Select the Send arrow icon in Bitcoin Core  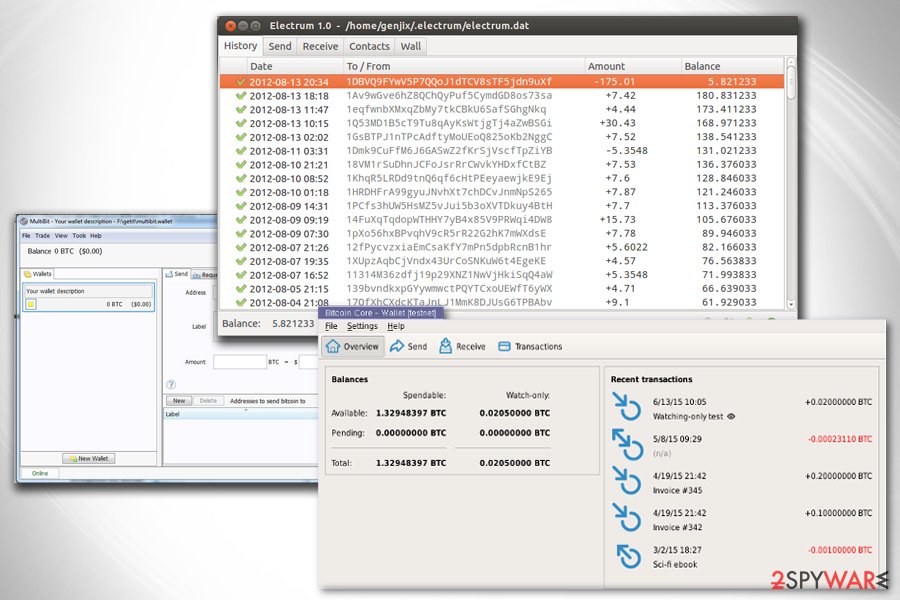(397, 346)
